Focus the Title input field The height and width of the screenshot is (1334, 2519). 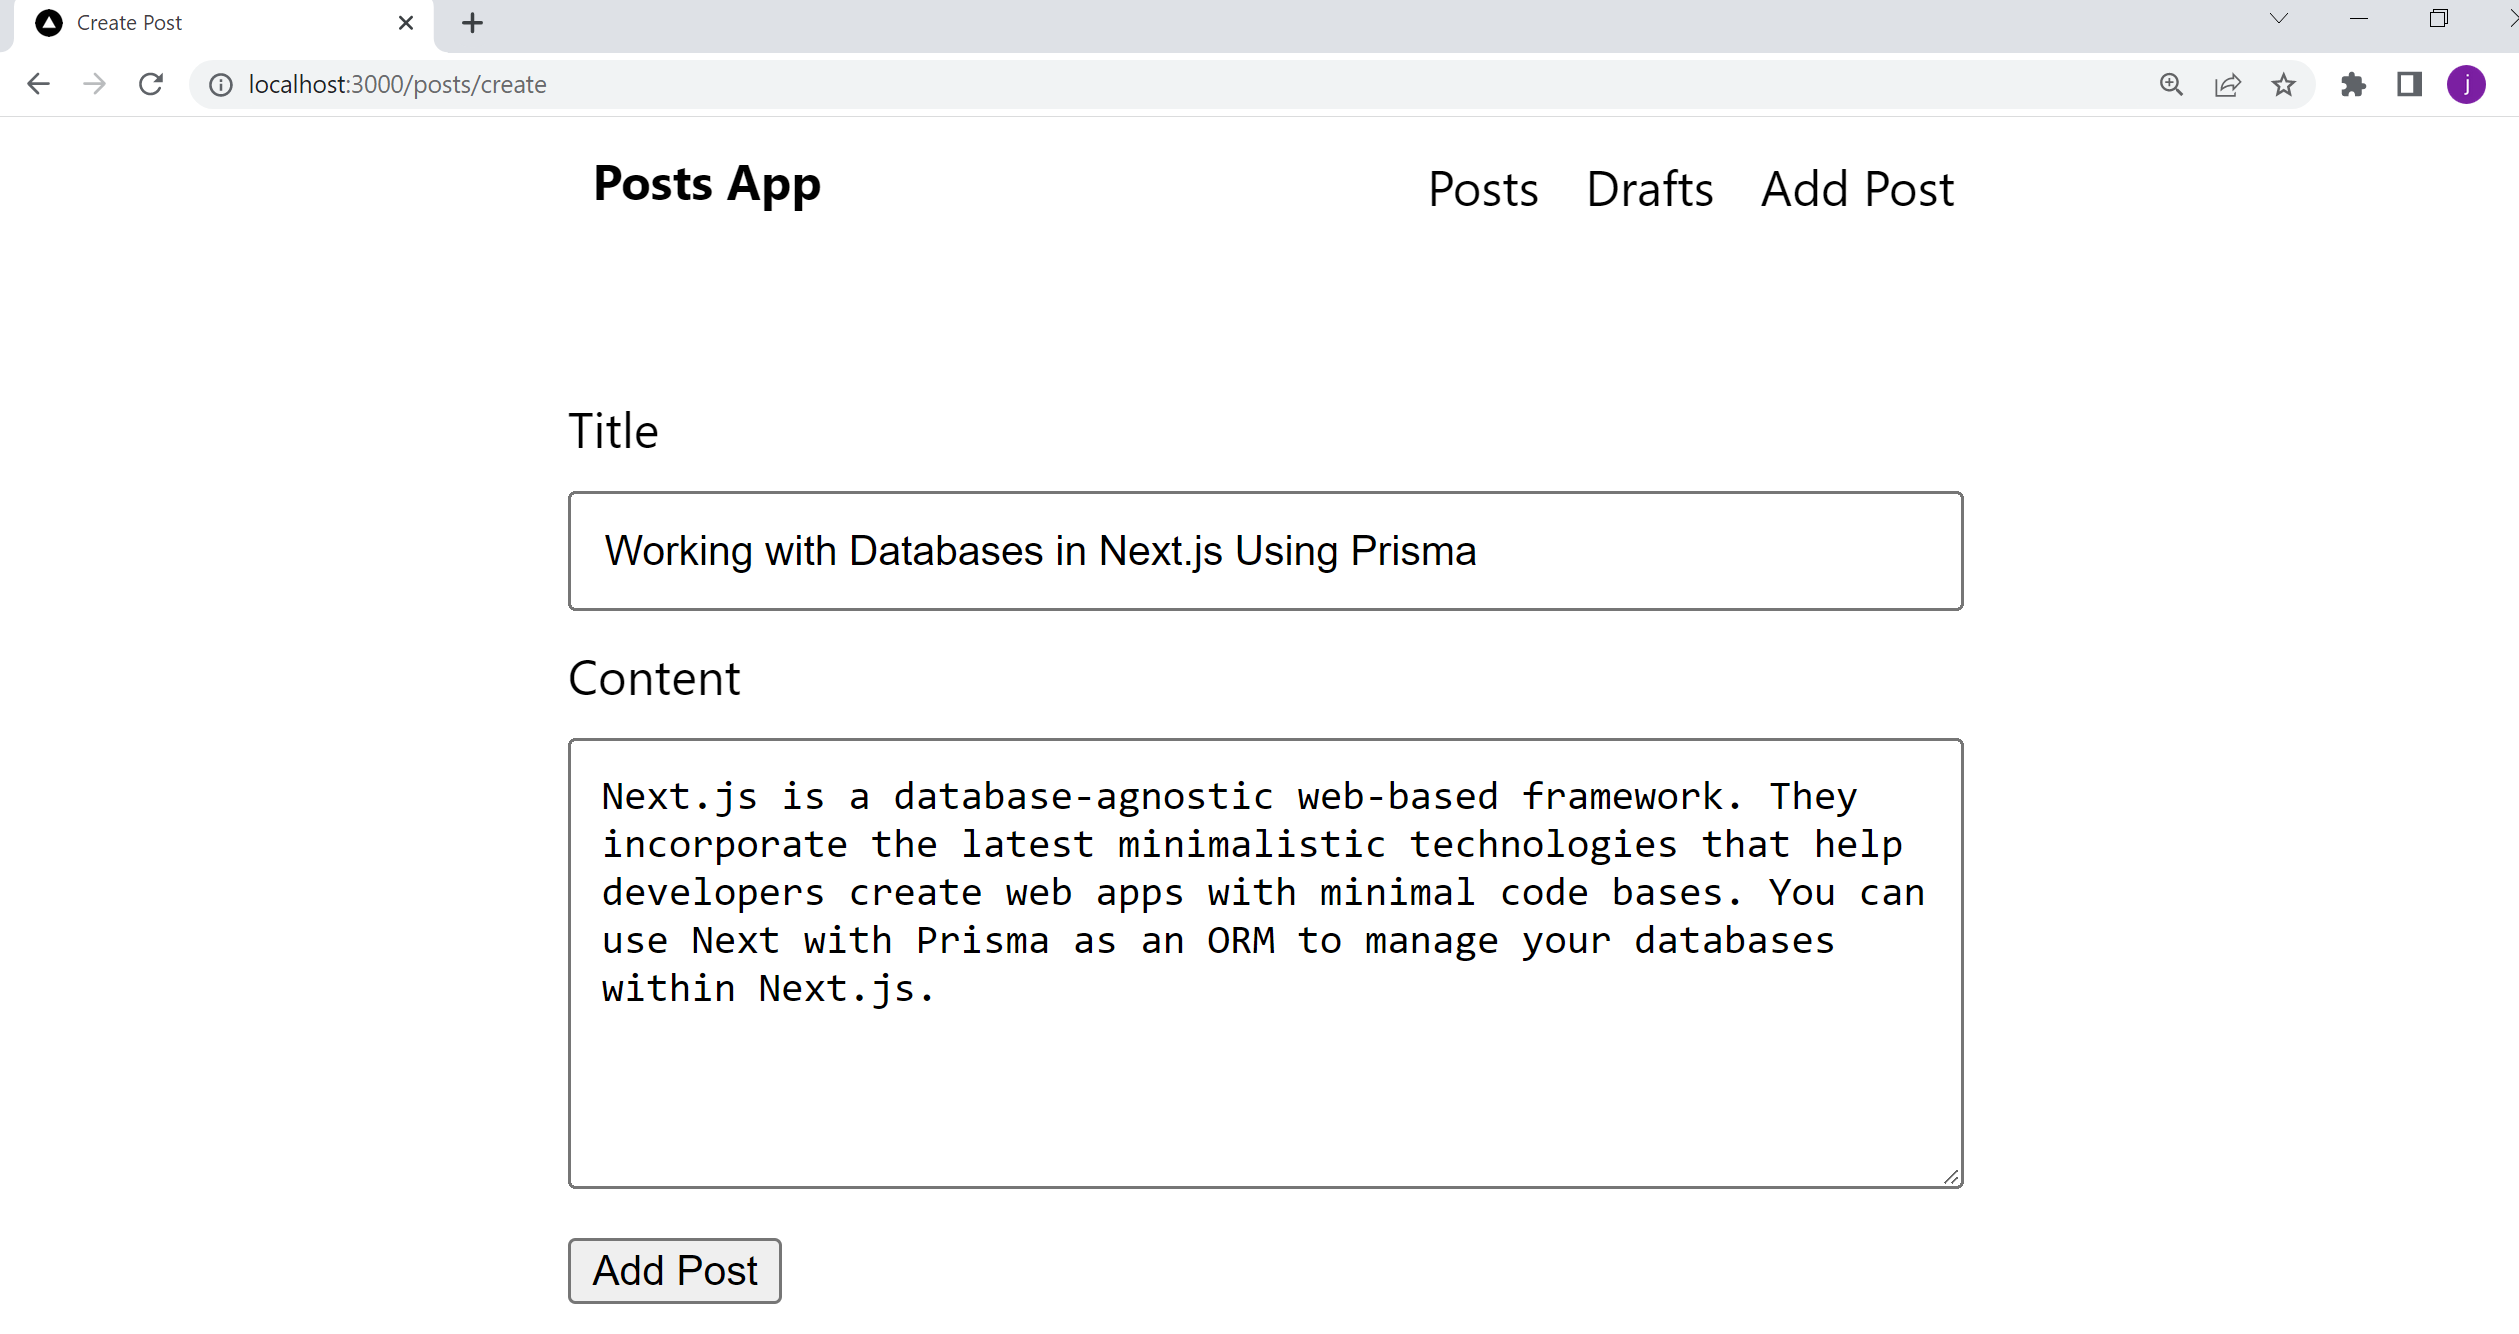[1265, 551]
